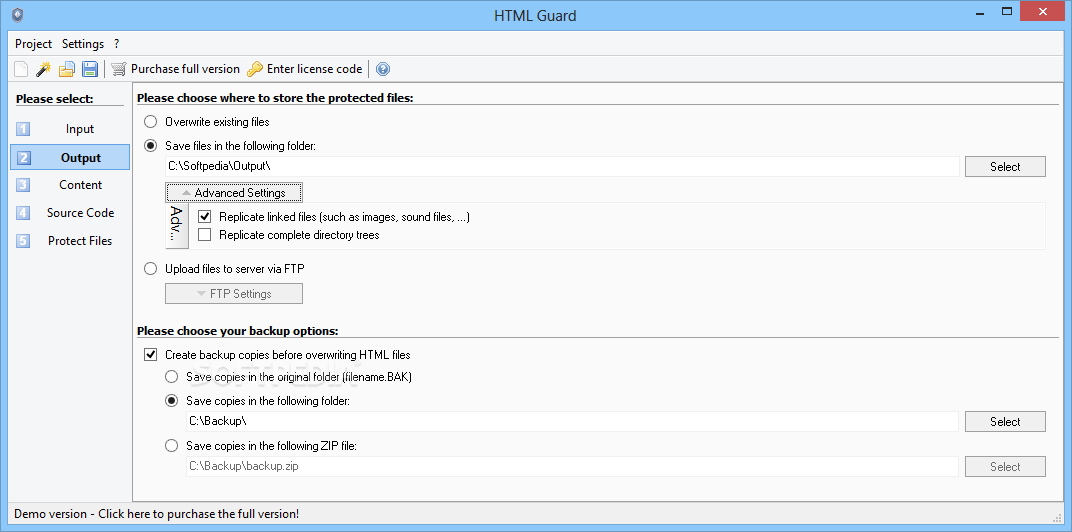The image size is (1072, 532).
Task: Uncheck Replicate linked files checkbox
Action: point(204,217)
